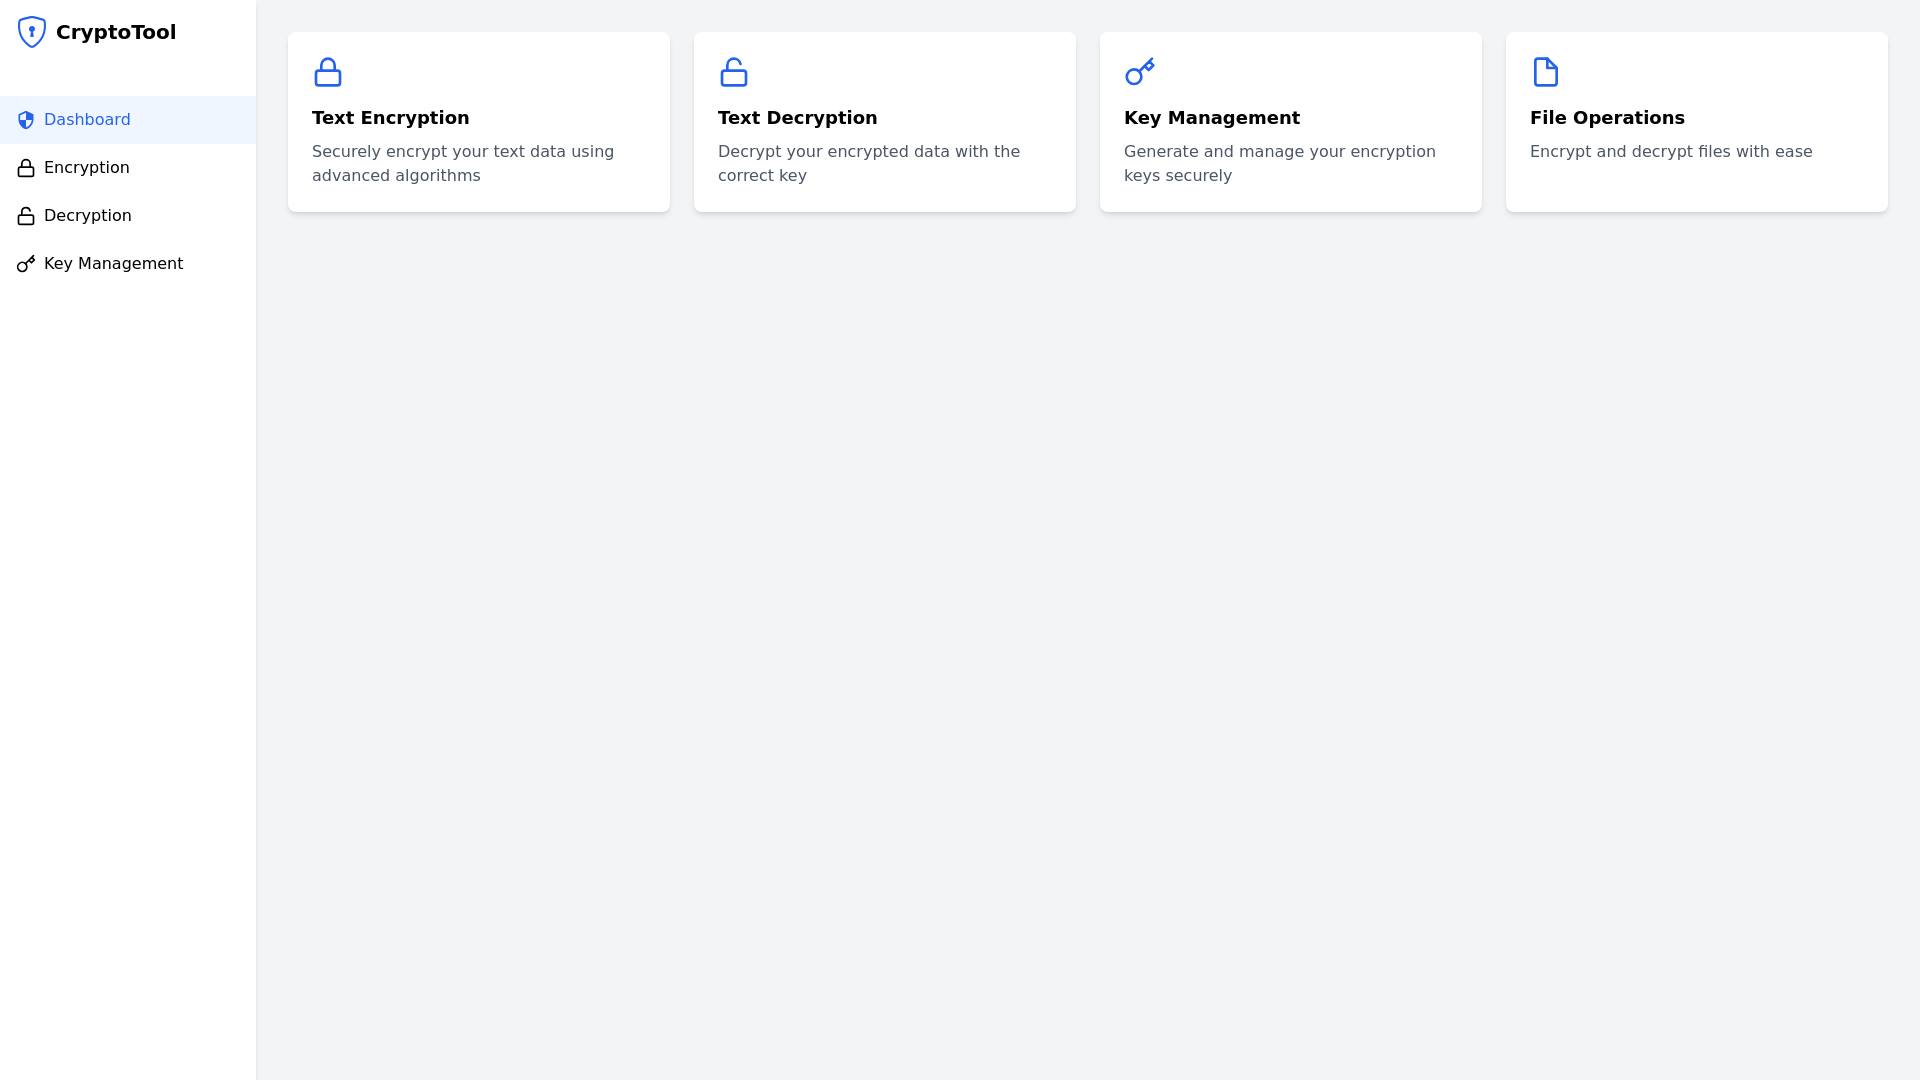
Task: Click the CryptoTool title text
Action: pos(115,31)
